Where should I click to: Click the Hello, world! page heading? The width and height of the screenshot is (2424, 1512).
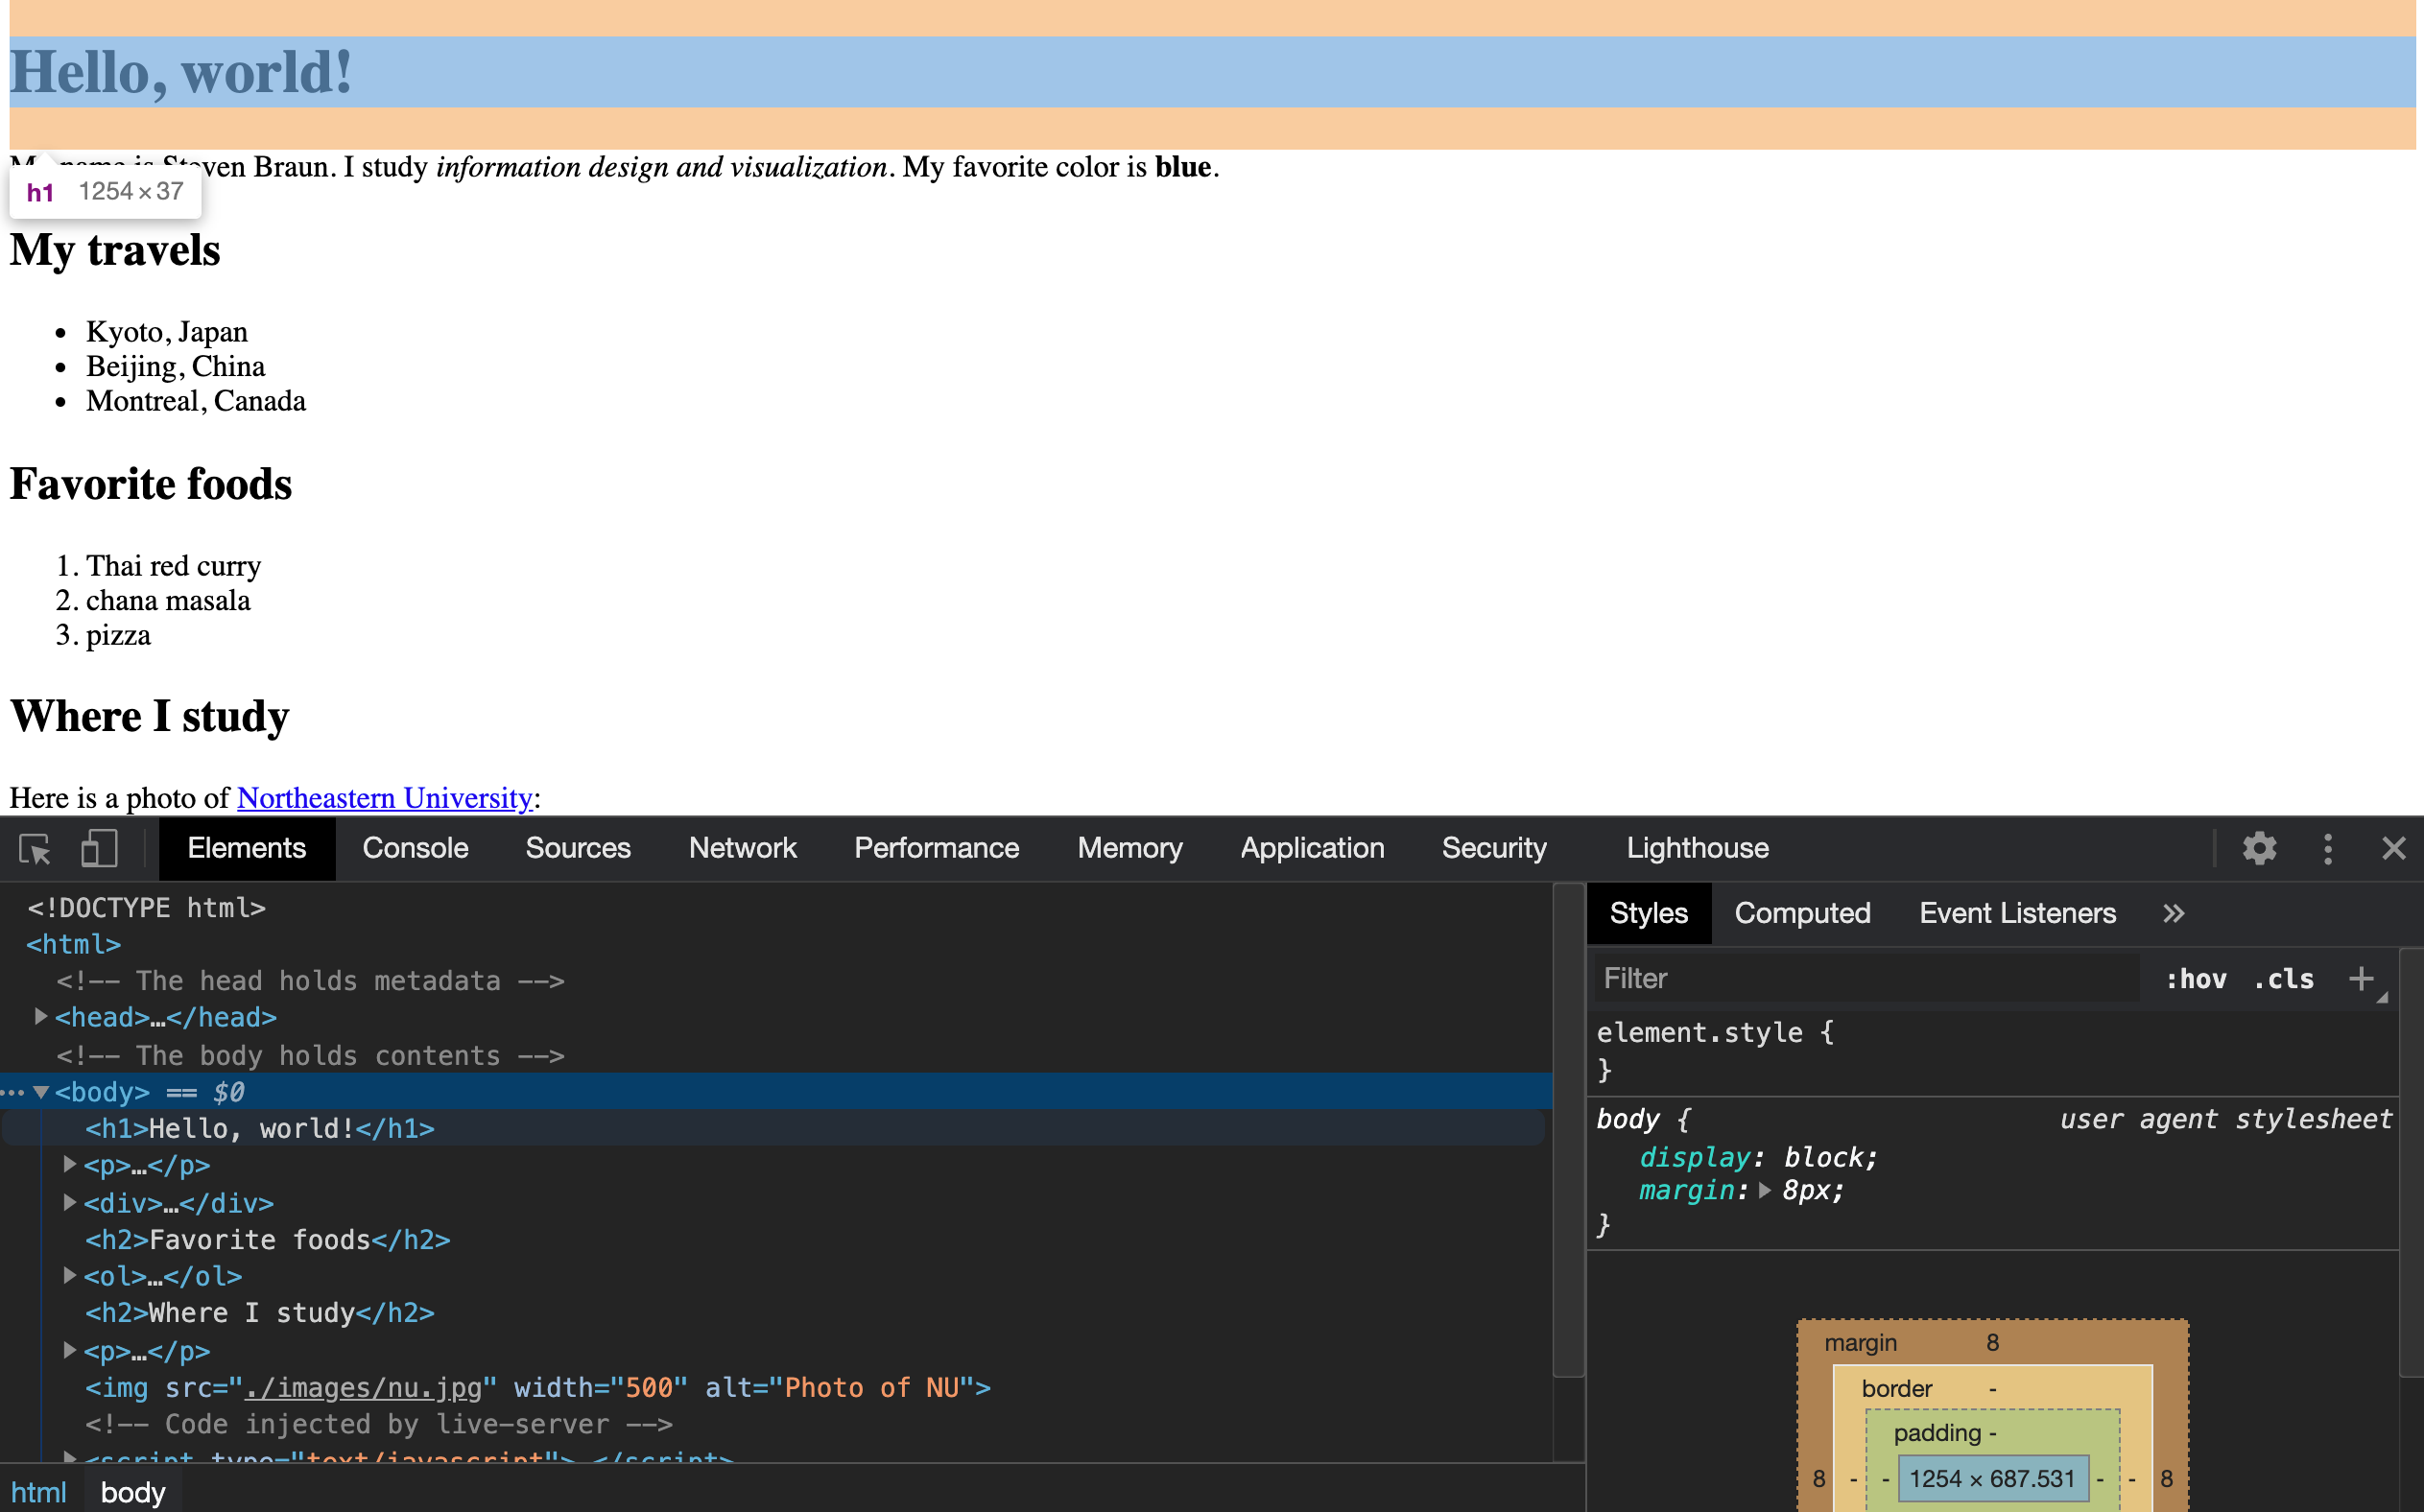pos(181,72)
